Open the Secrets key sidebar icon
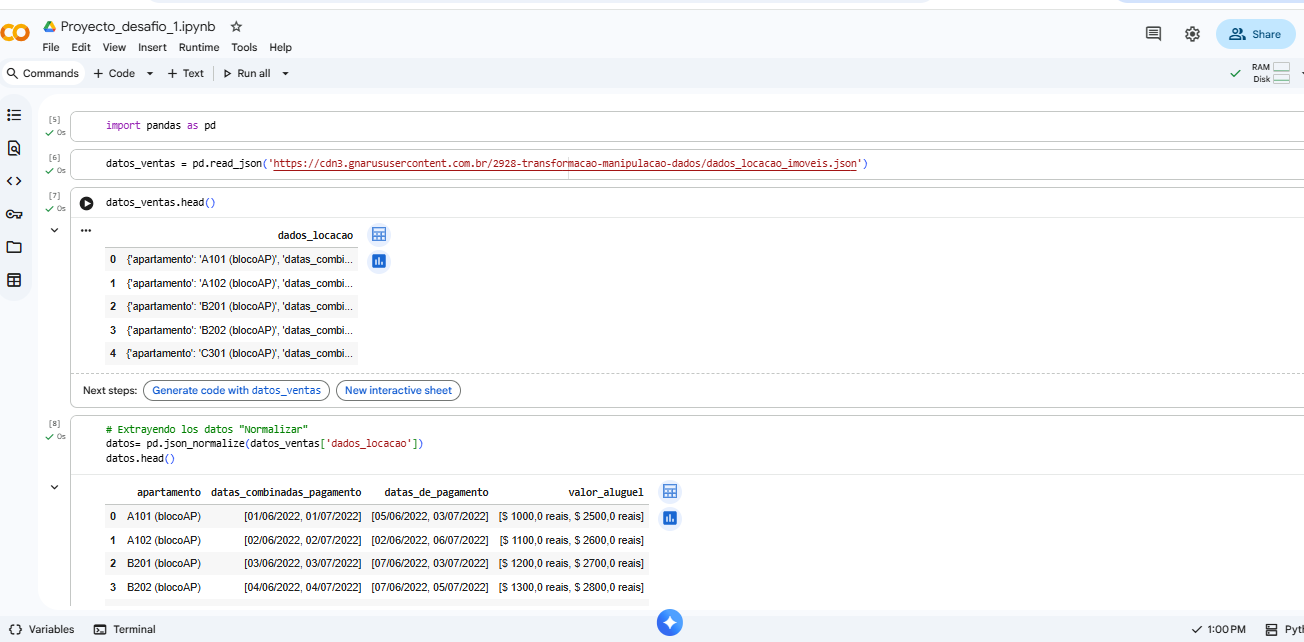The width and height of the screenshot is (1304, 642). coord(14,214)
